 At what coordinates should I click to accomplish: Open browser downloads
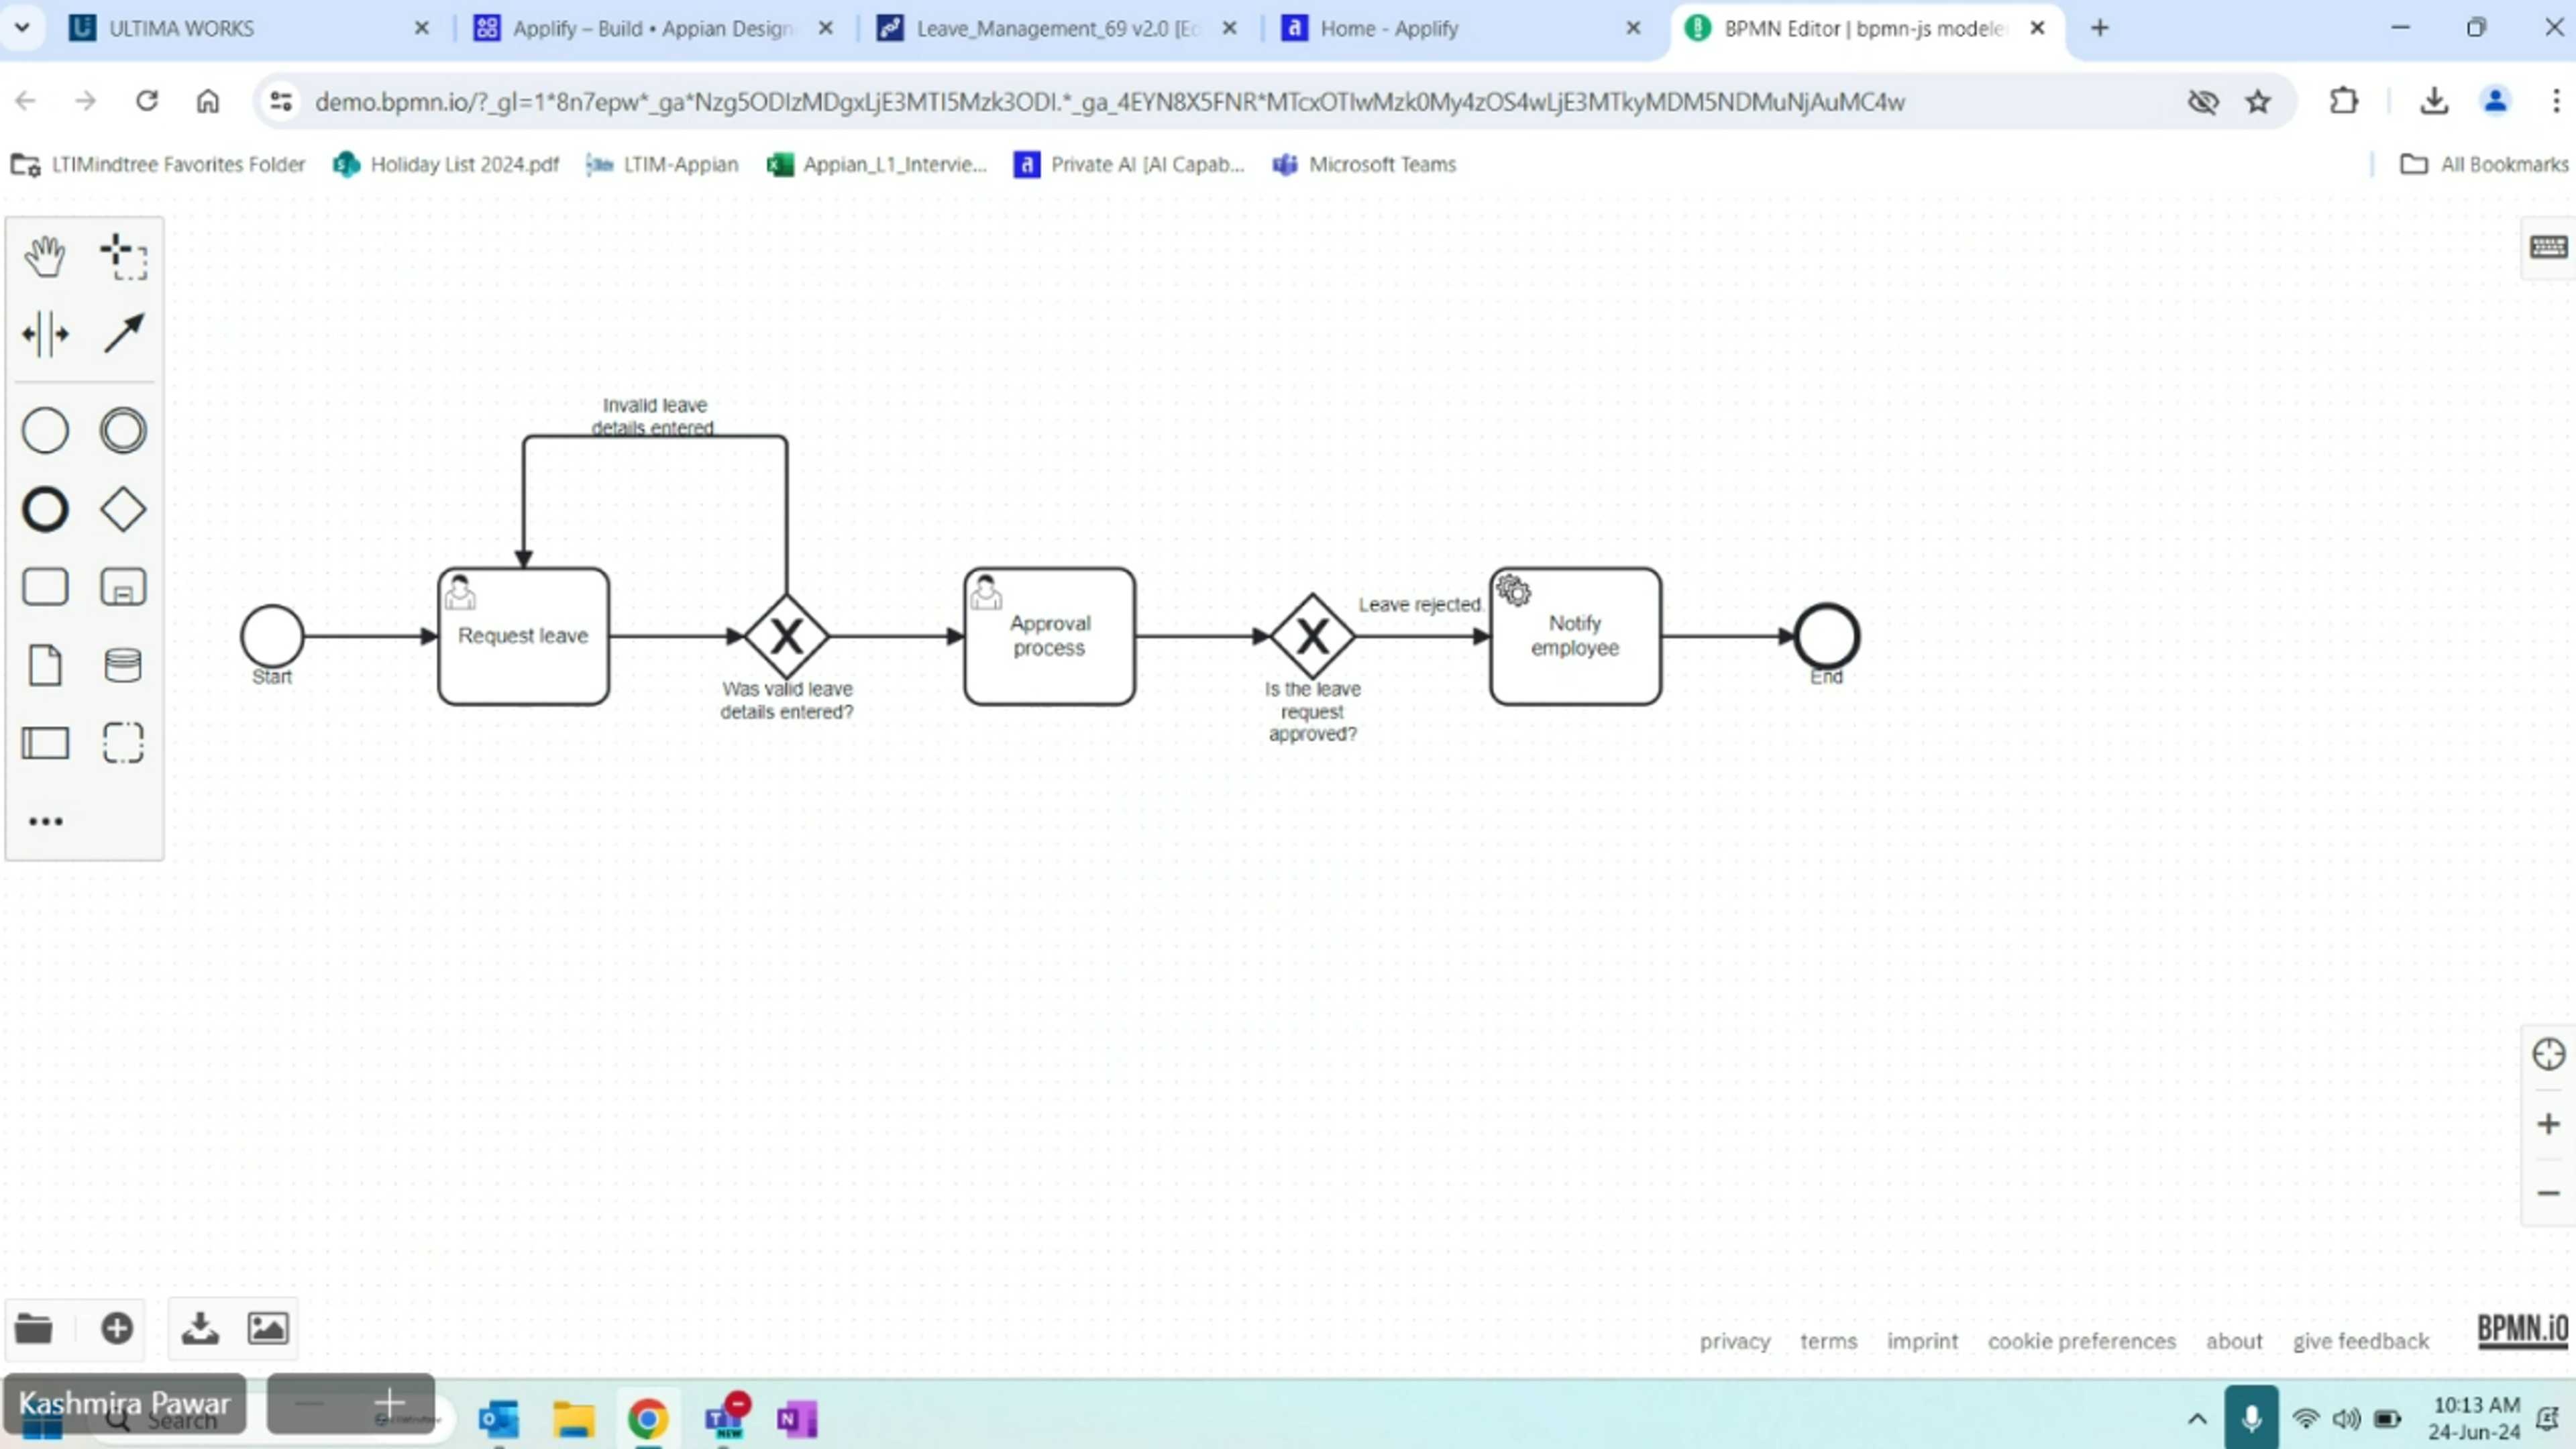pos(2434,101)
